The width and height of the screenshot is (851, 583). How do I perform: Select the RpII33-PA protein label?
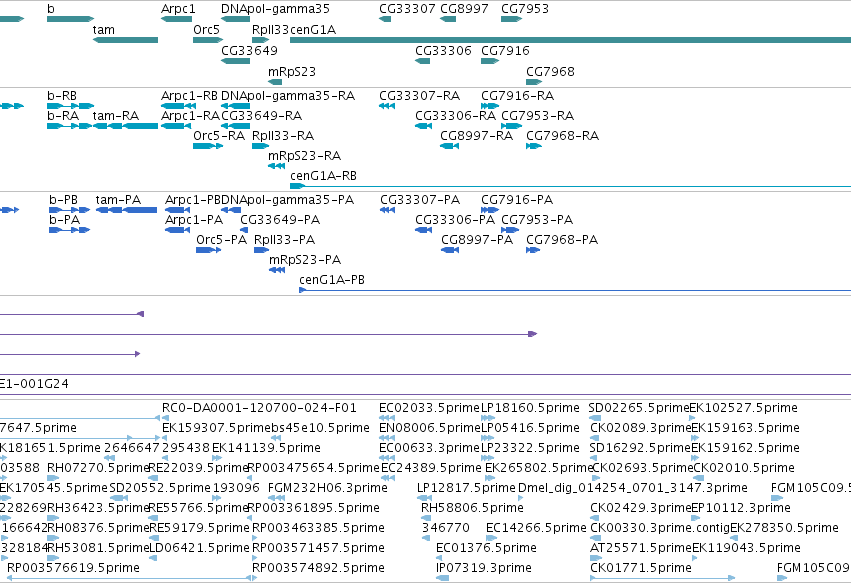click(x=284, y=240)
